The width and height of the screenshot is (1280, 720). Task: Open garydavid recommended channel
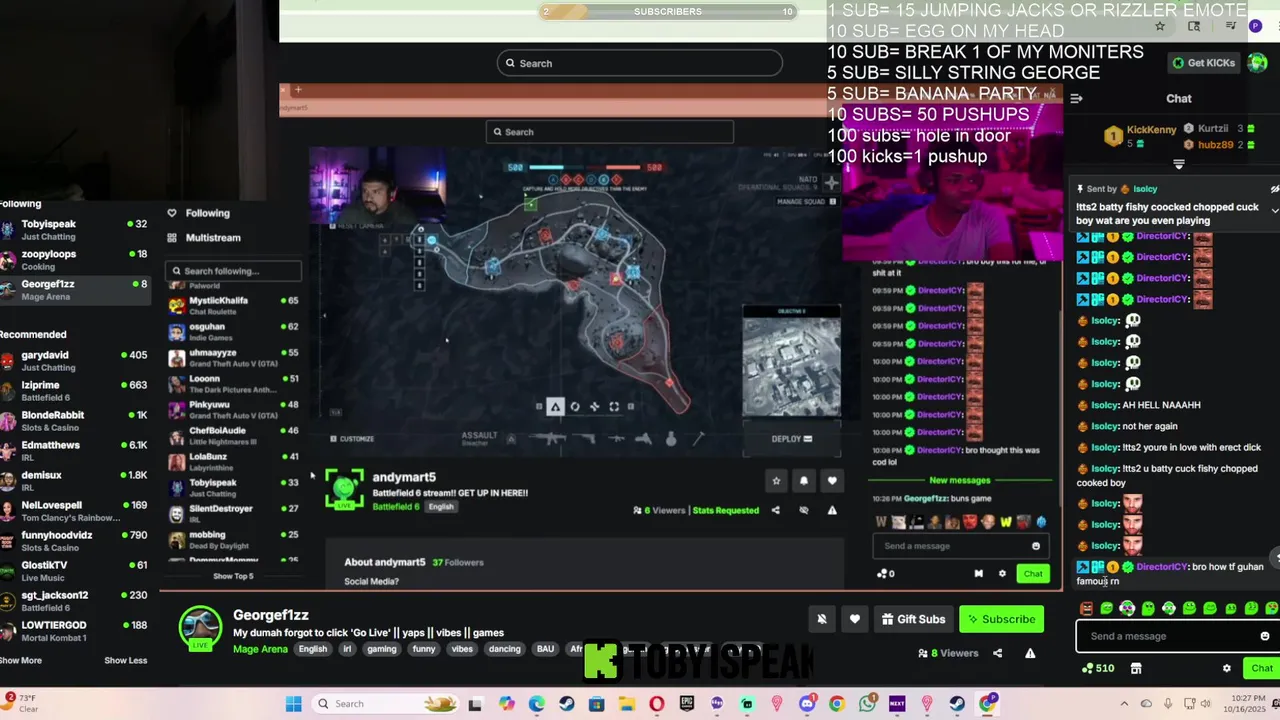74,360
